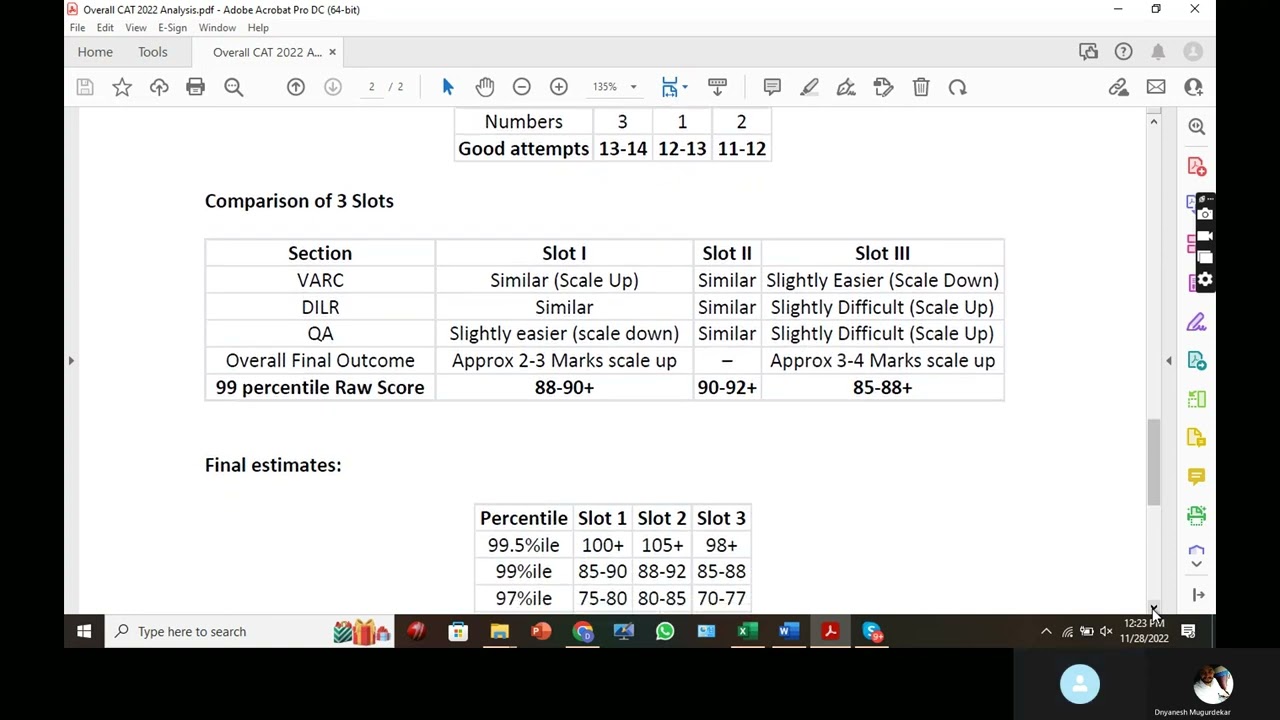Screen dimensions: 1280x720
Task: Open Organize Pages tool in right pane
Action: 1197,399
